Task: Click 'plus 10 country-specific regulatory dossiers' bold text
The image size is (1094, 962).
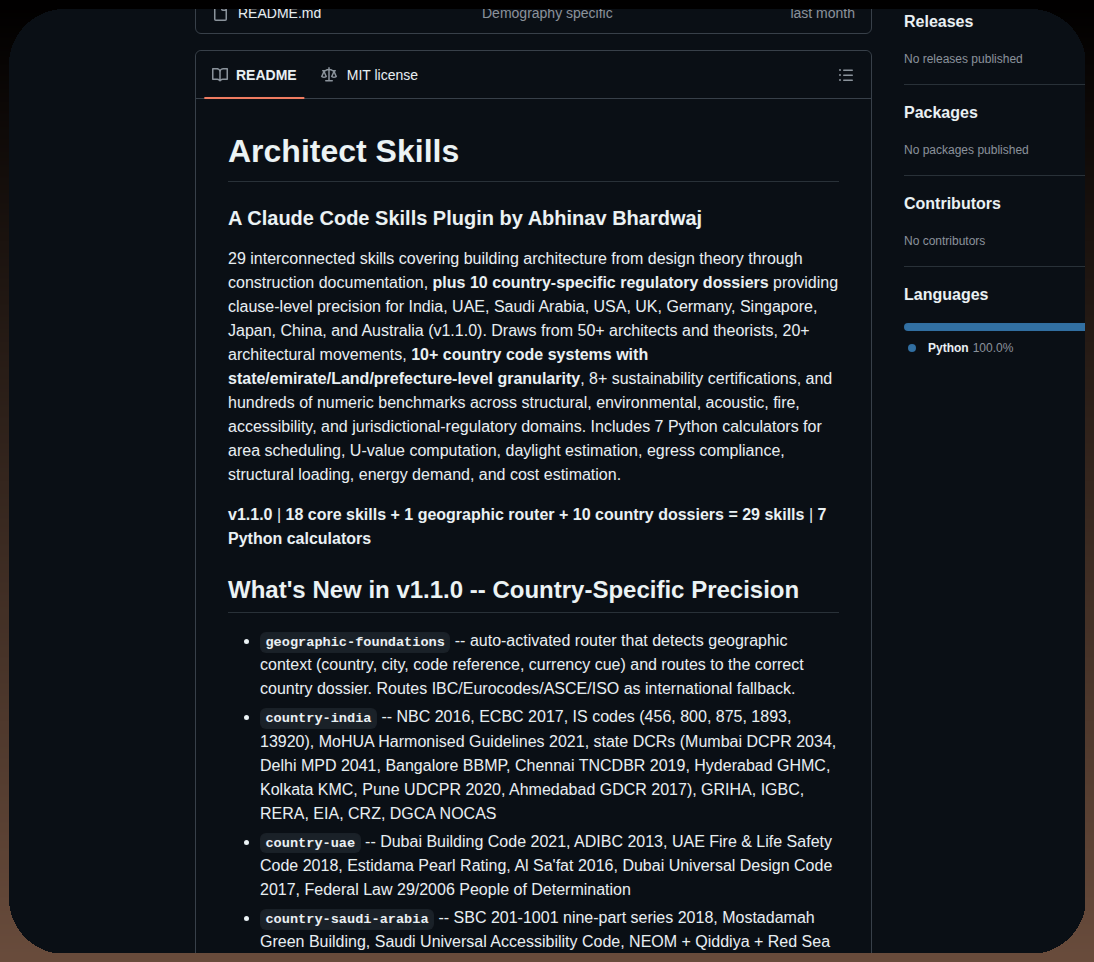Action: tap(600, 283)
